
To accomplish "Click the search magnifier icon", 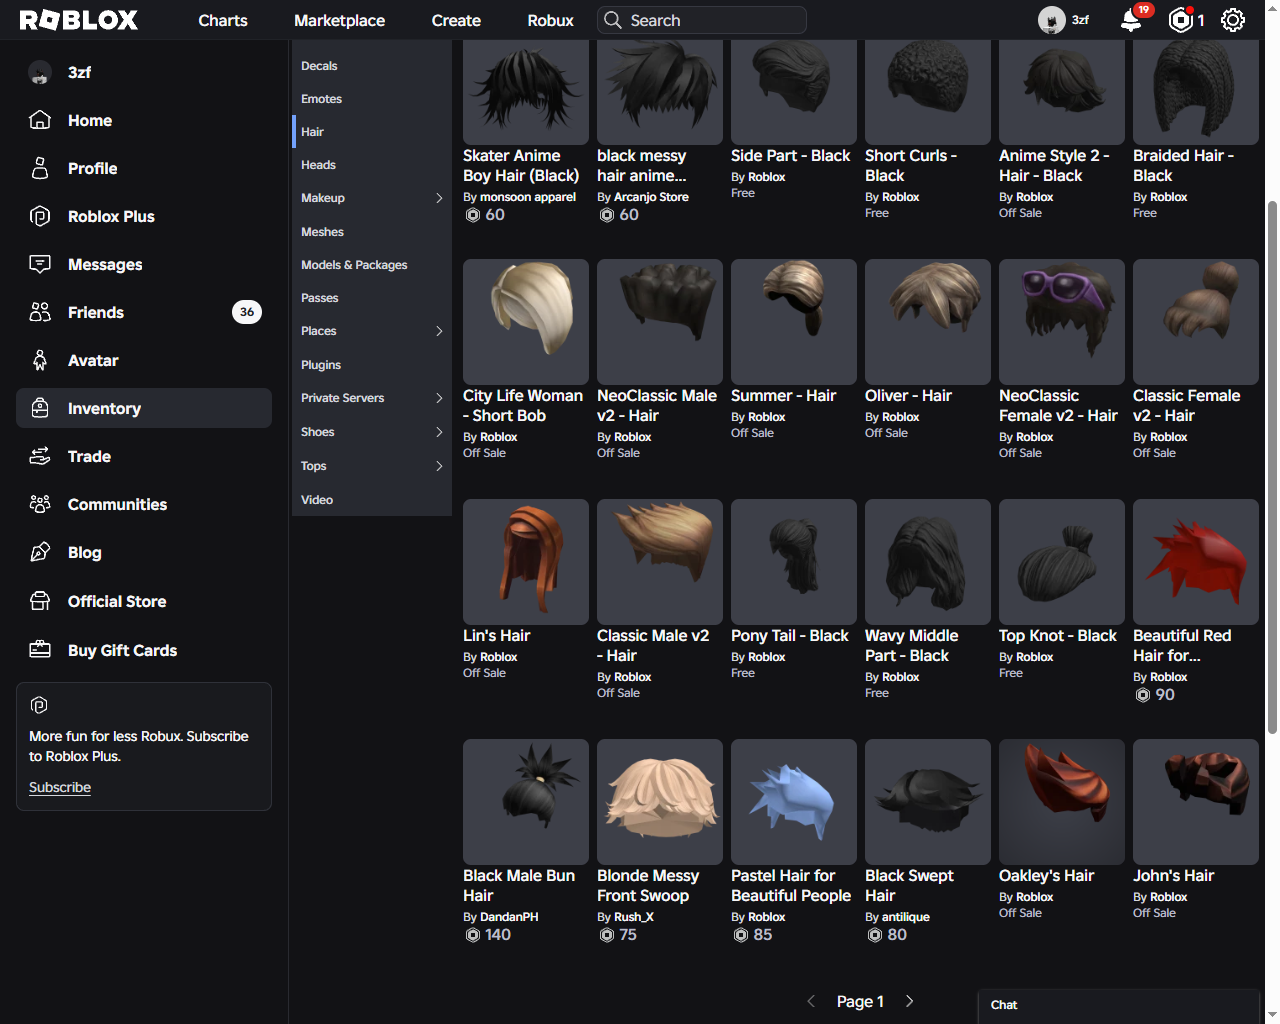I will click(612, 20).
